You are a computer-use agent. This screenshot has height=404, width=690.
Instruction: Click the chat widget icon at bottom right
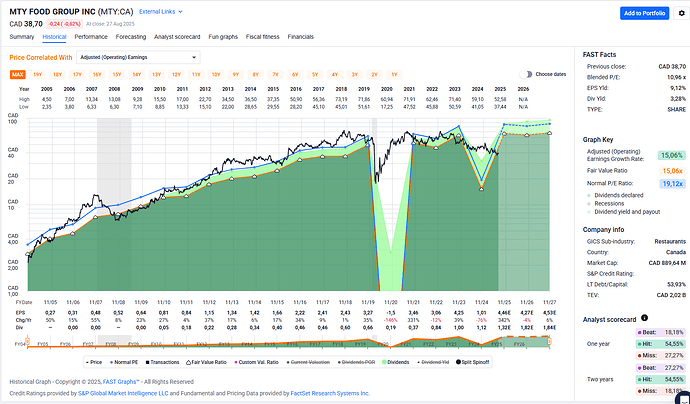[x=683, y=398]
